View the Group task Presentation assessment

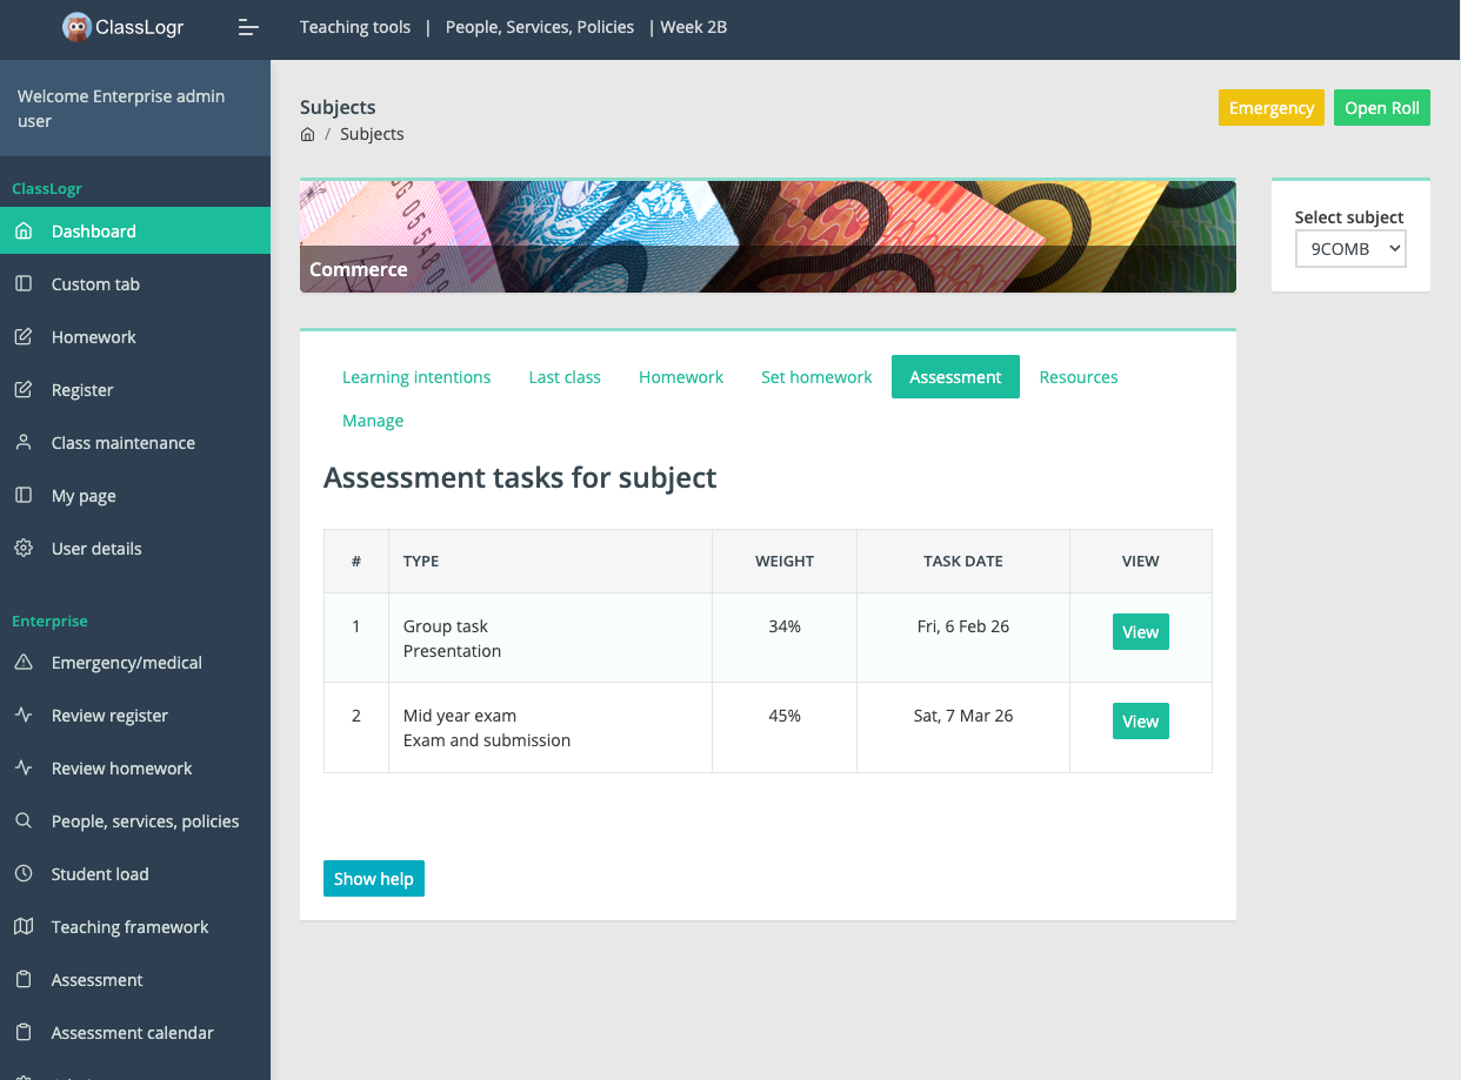(1140, 632)
